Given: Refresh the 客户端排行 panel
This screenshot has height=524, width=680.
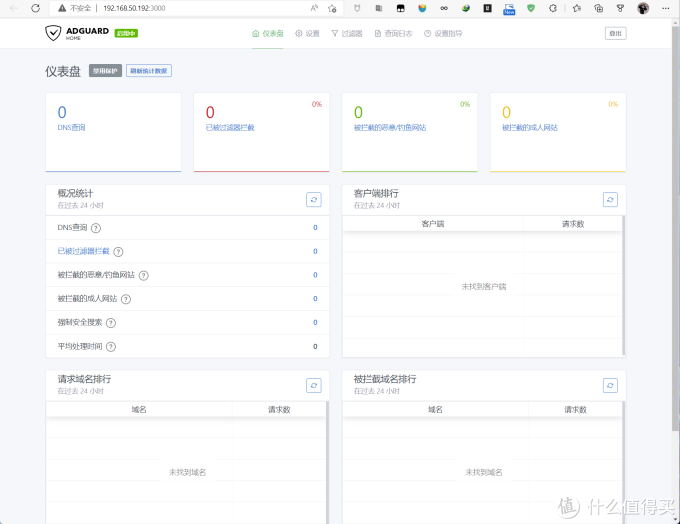Looking at the screenshot, I should point(610,200).
